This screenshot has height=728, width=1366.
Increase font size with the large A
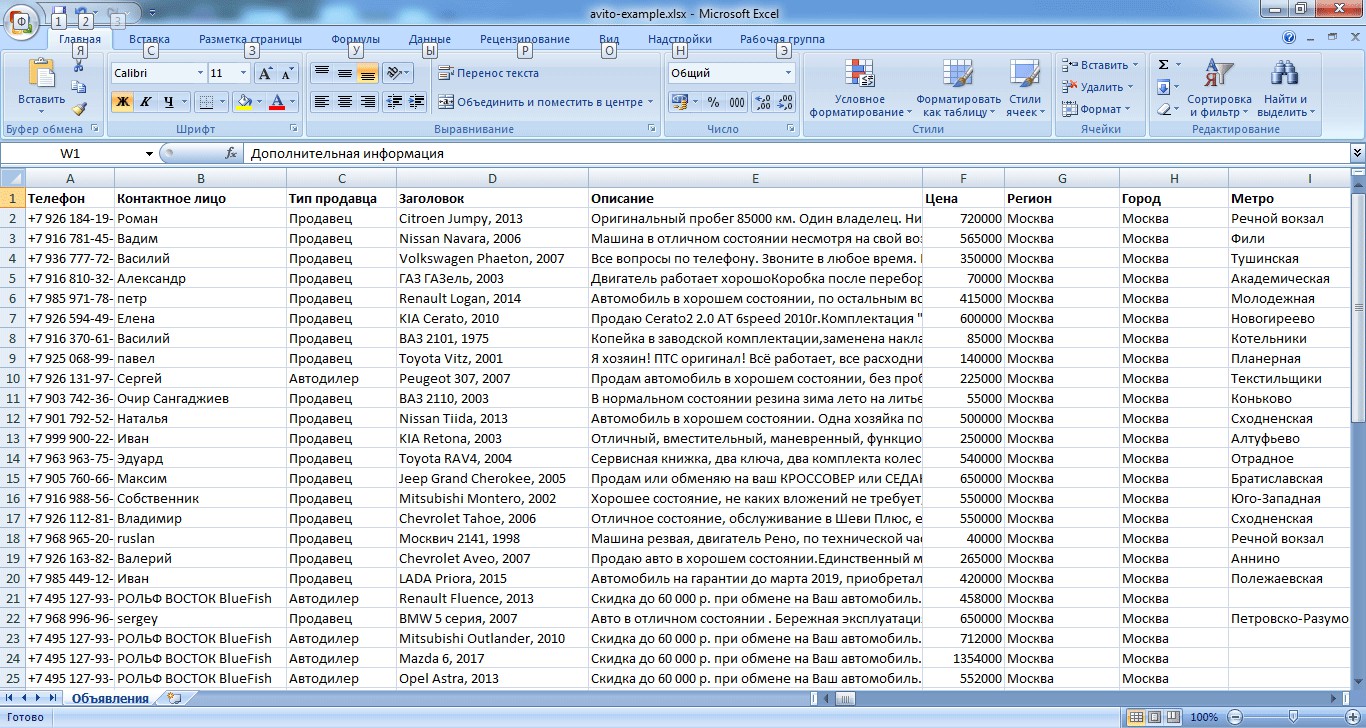click(265, 73)
